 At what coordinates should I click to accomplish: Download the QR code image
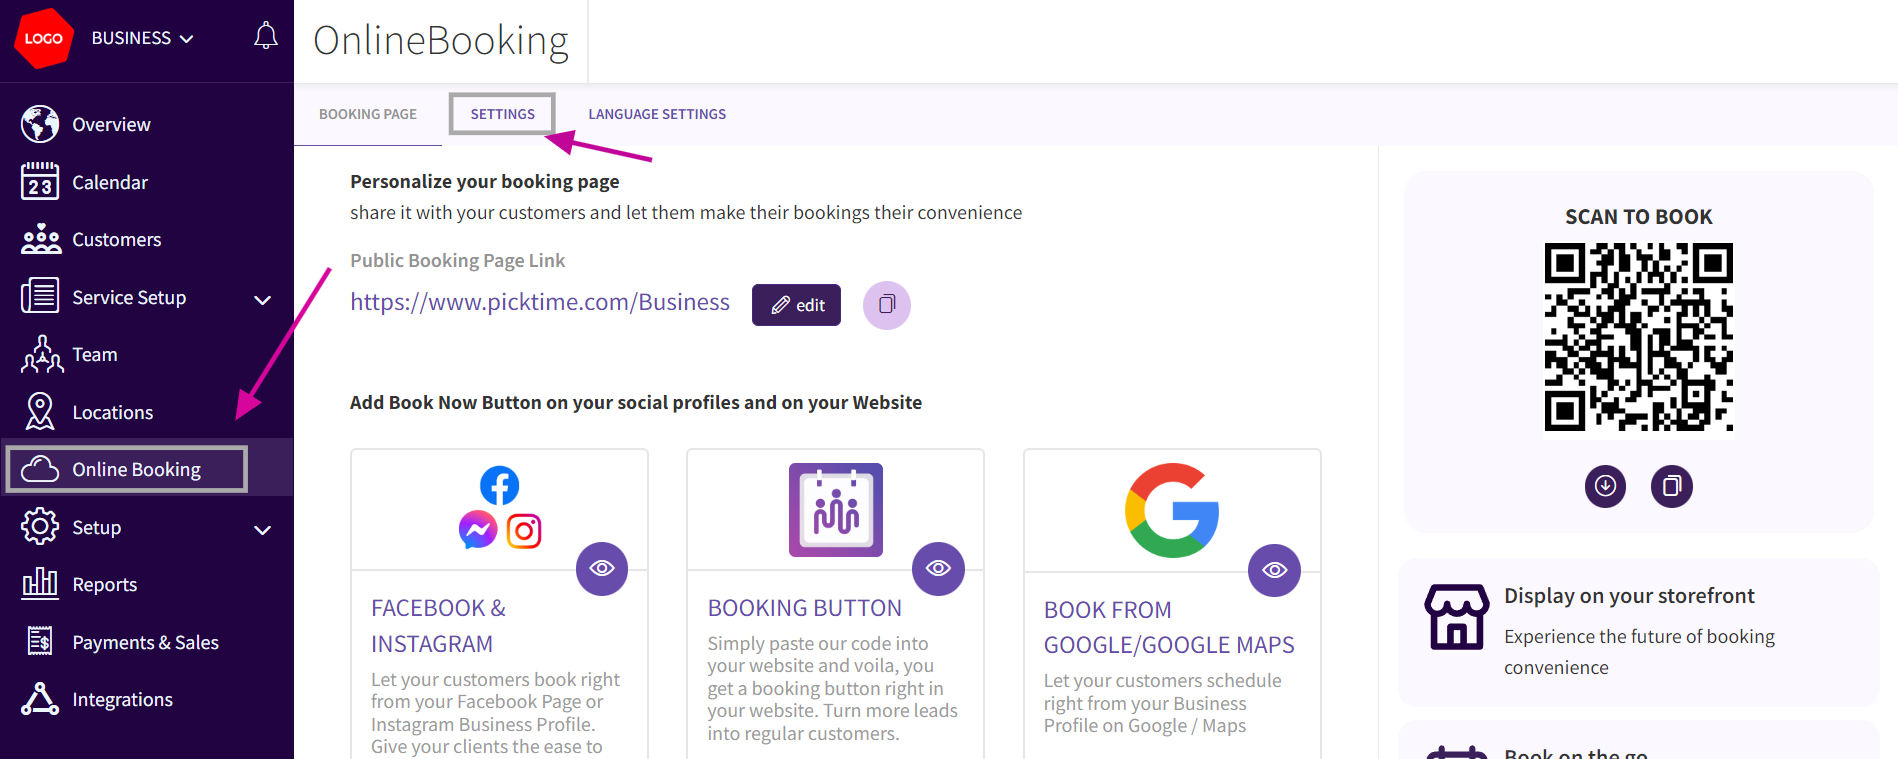point(1605,486)
